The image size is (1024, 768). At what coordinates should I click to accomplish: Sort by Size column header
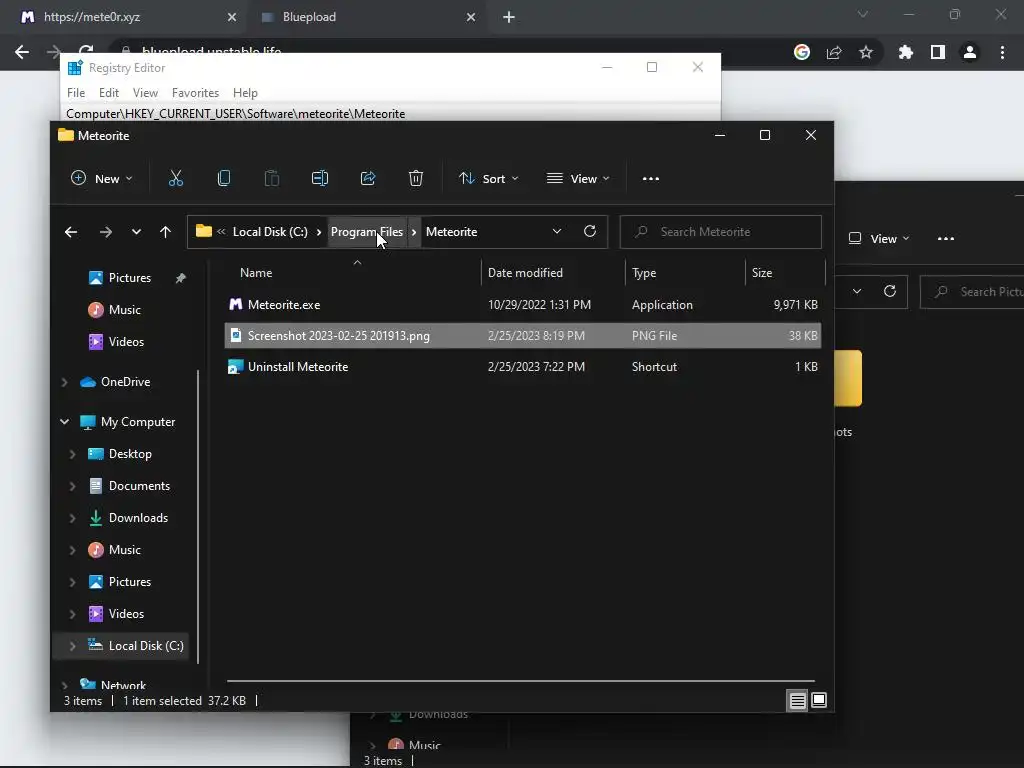click(761, 273)
